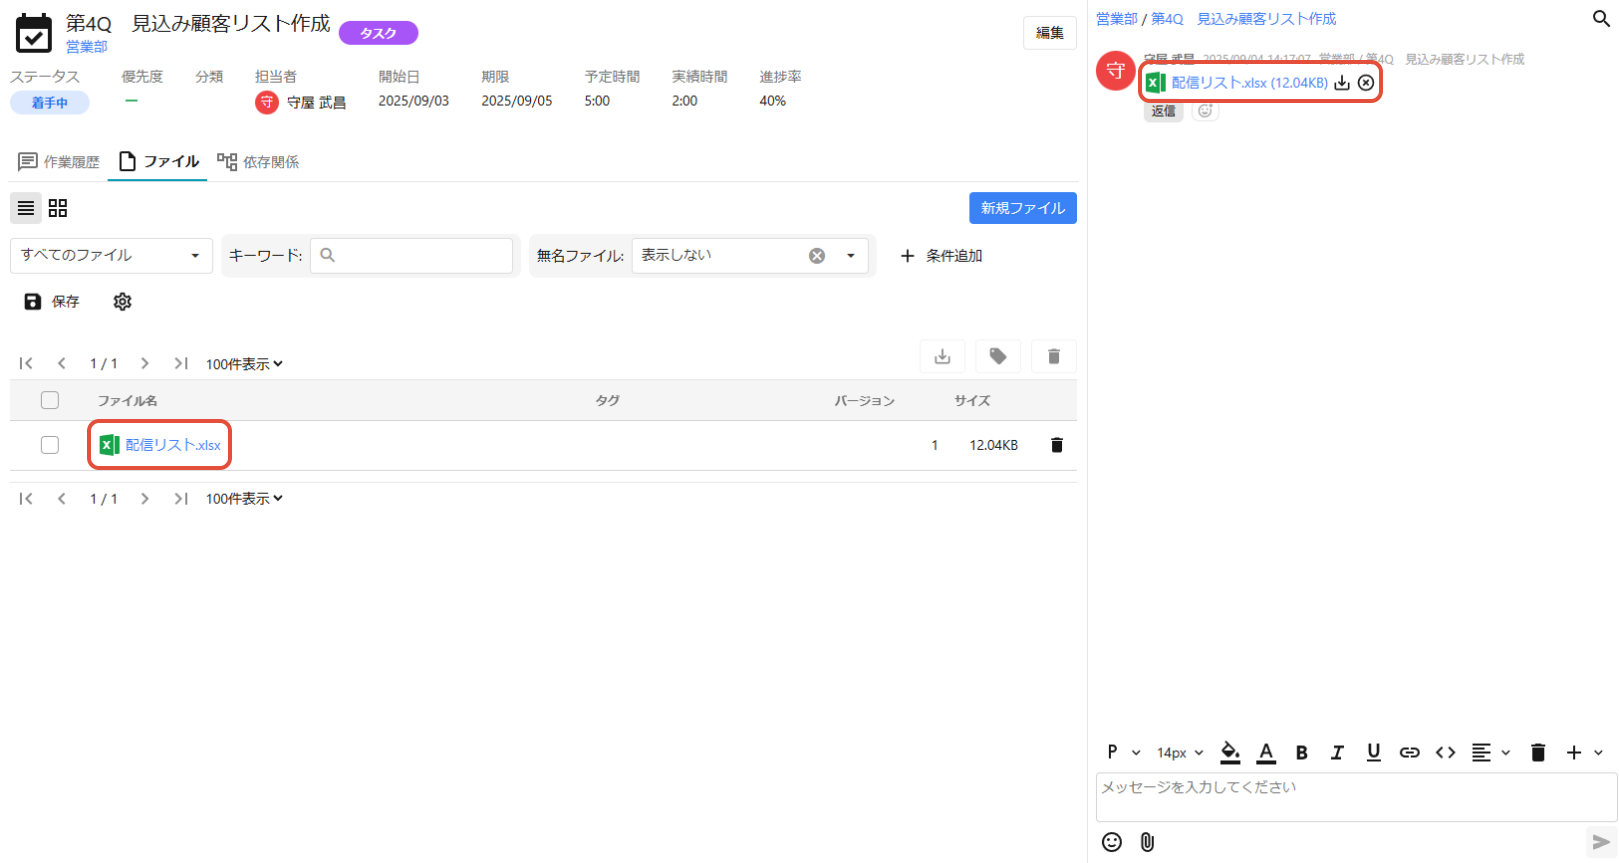
Task: Go to first page in top pagination
Action: point(26,363)
